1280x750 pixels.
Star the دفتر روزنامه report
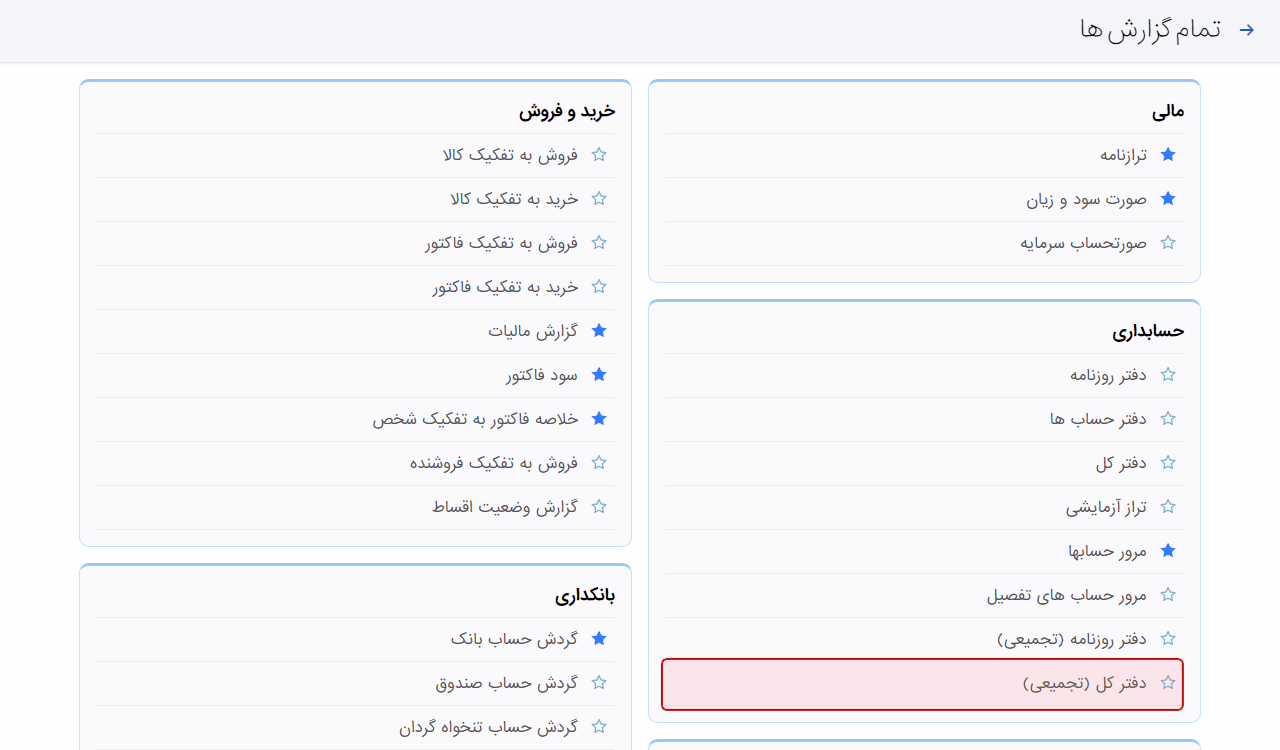pyautogui.click(x=1167, y=375)
